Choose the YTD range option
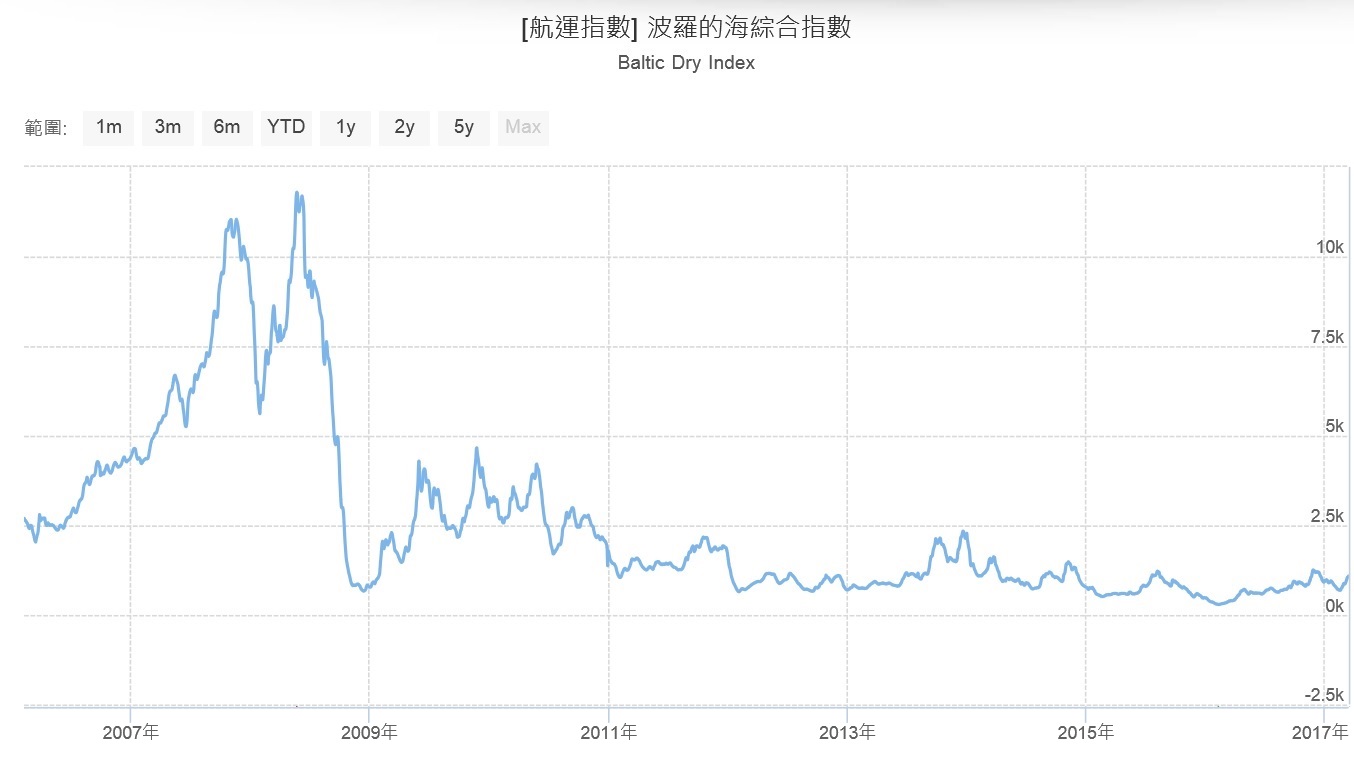 [286, 127]
